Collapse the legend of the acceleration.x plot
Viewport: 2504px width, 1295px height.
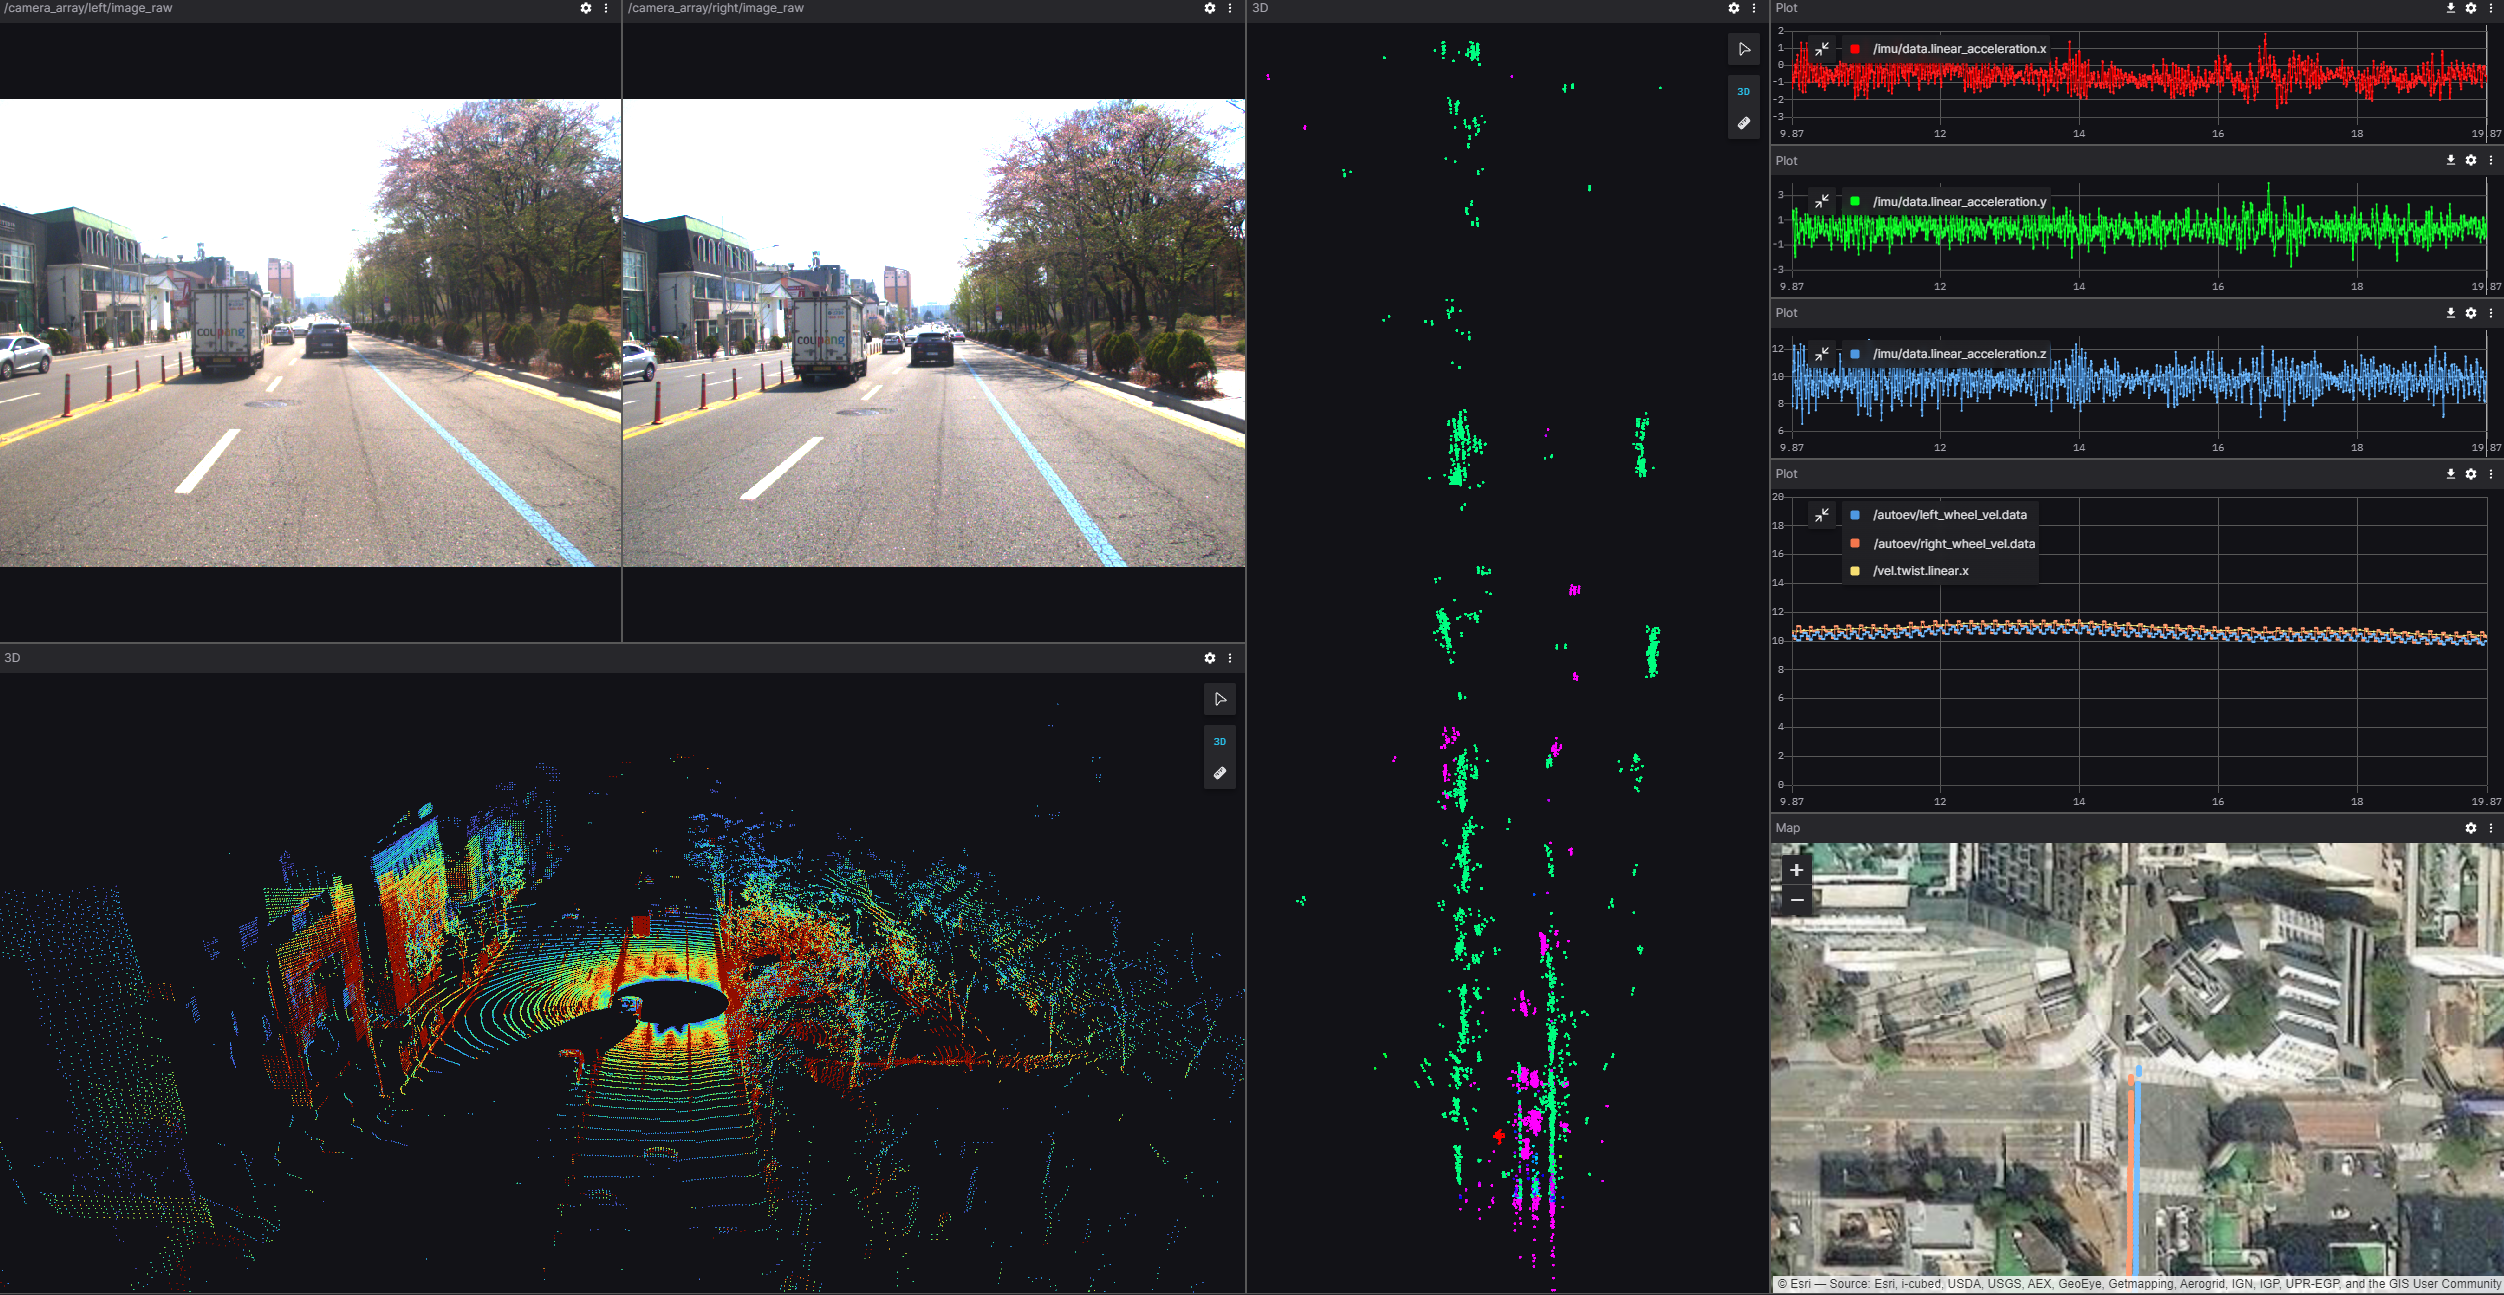point(1822,49)
